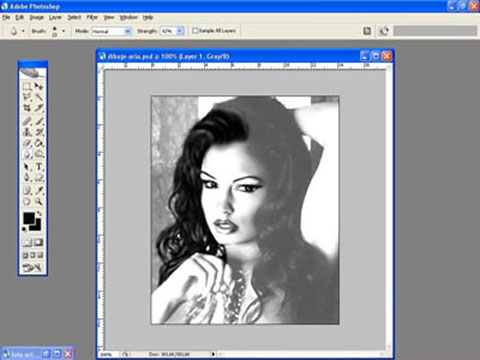480x360 pixels.
Task: Enable the Sample All Layers checkbox
Action: tap(195, 31)
